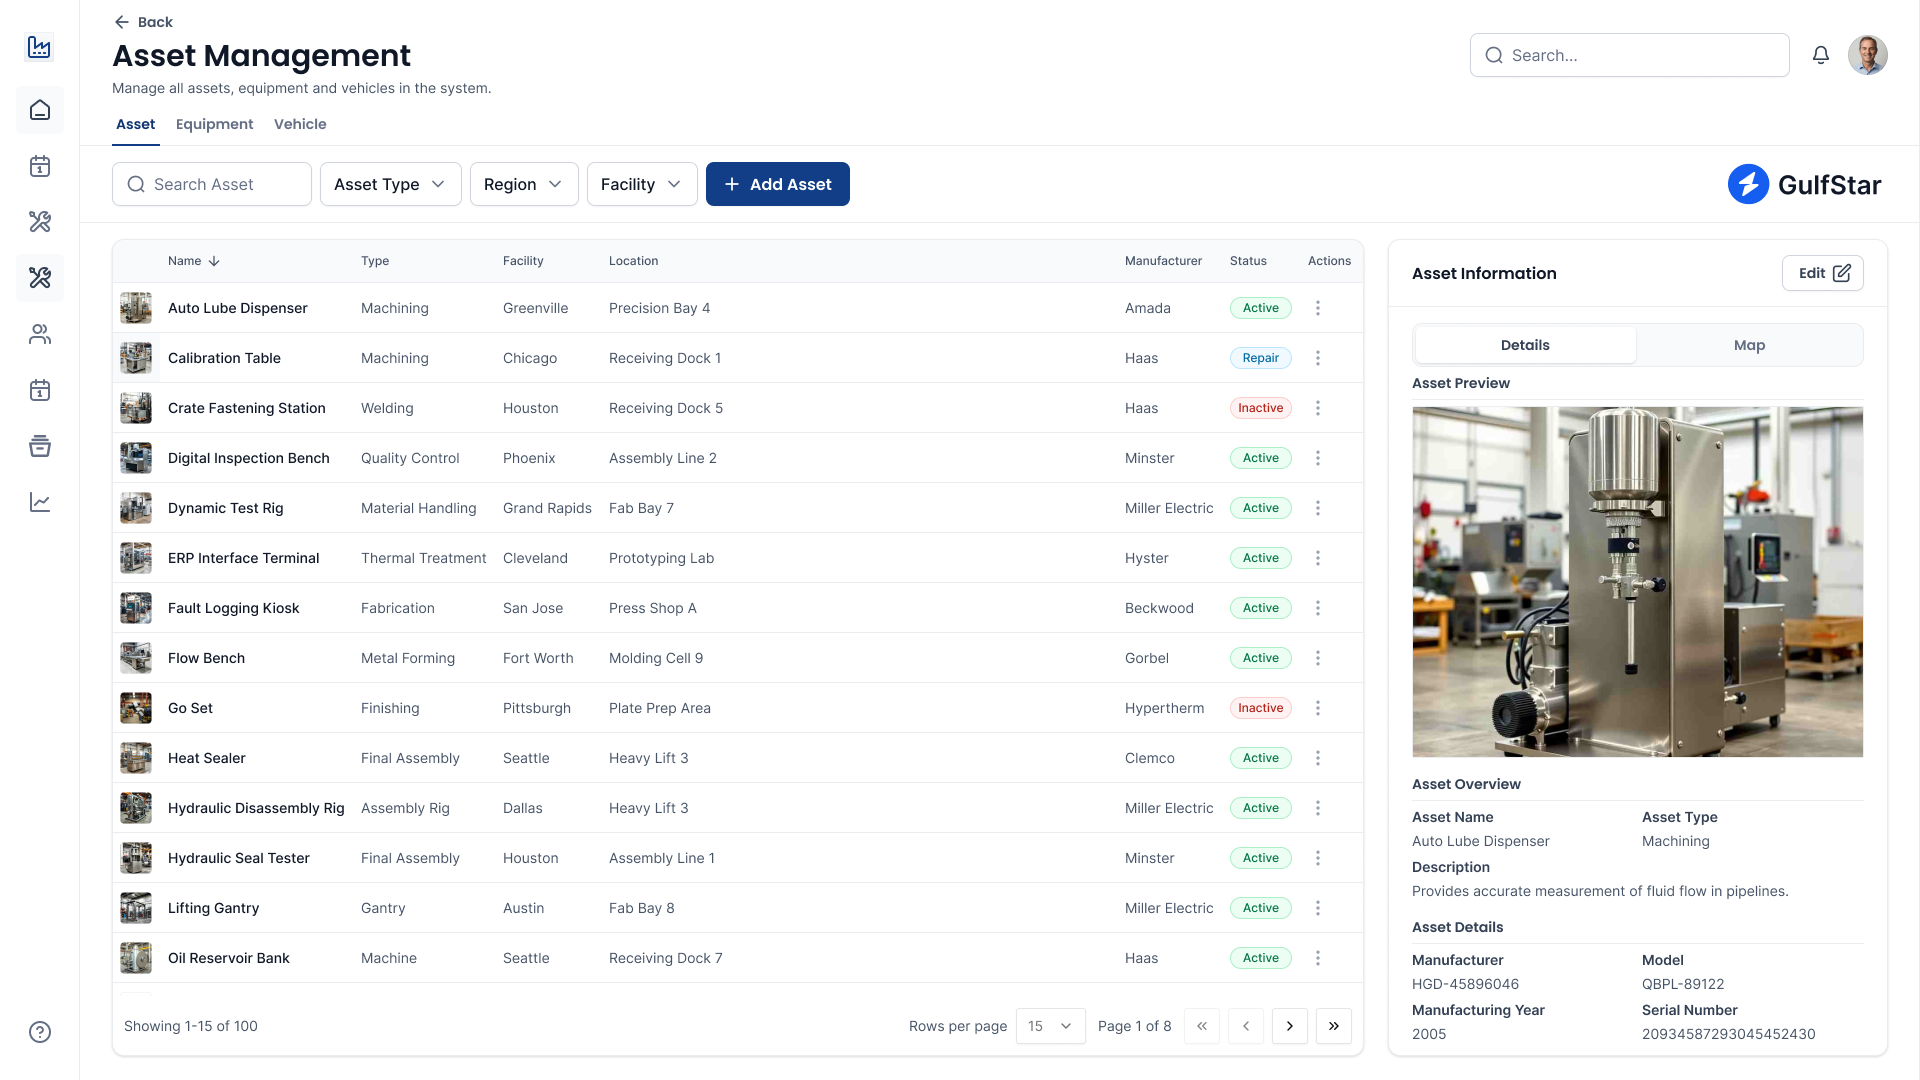1920x1080 pixels.
Task: Open notifications via the bell icon
Action: pyautogui.click(x=1820, y=55)
